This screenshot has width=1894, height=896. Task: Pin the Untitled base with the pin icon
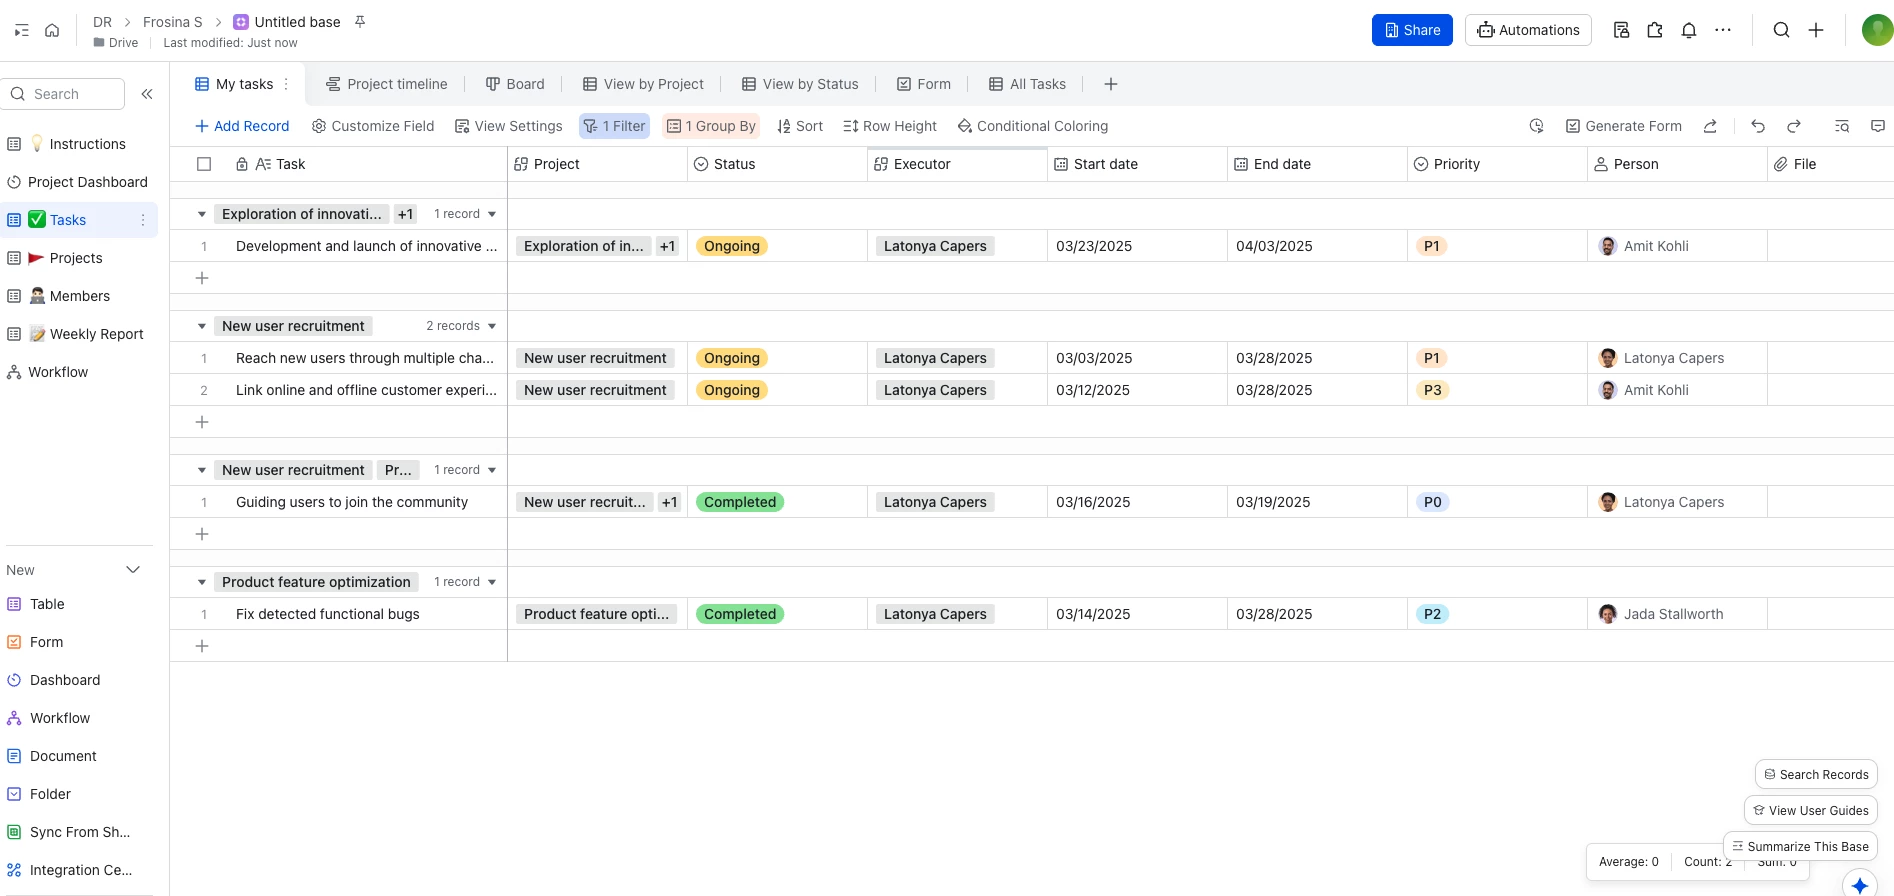[360, 22]
